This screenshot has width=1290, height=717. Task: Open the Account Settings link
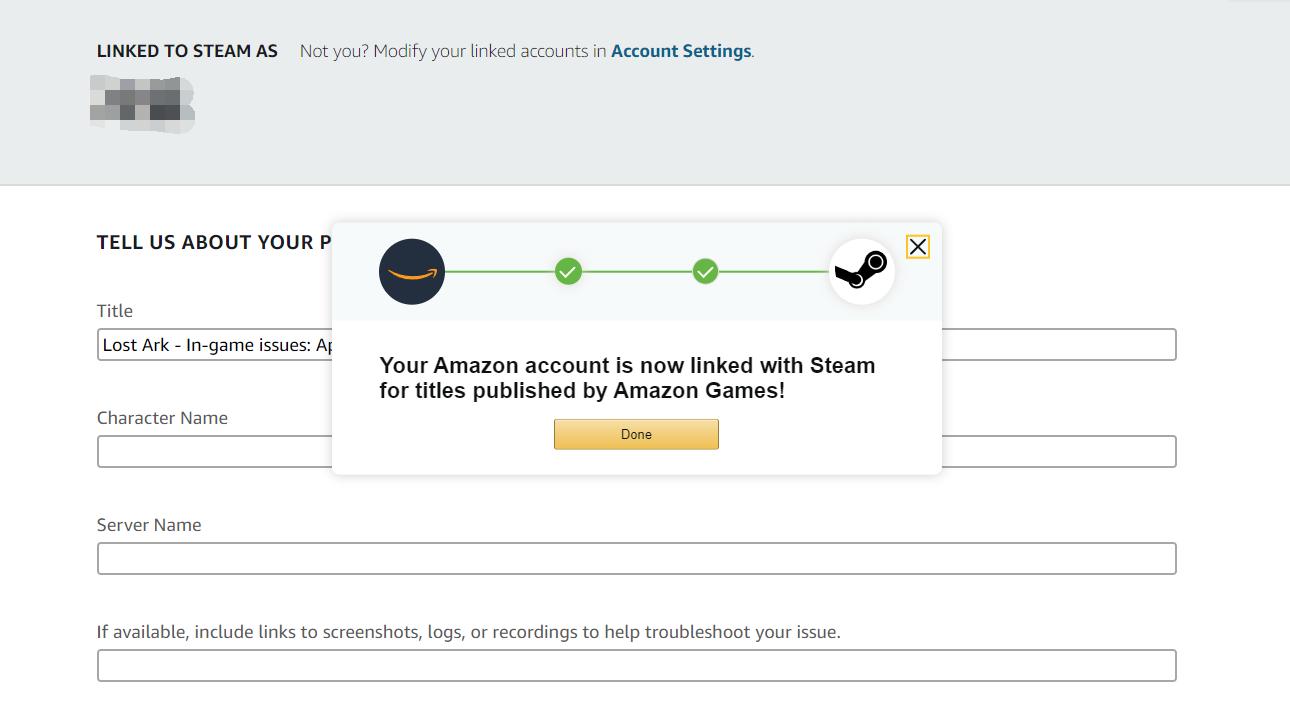tap(680, 51)
